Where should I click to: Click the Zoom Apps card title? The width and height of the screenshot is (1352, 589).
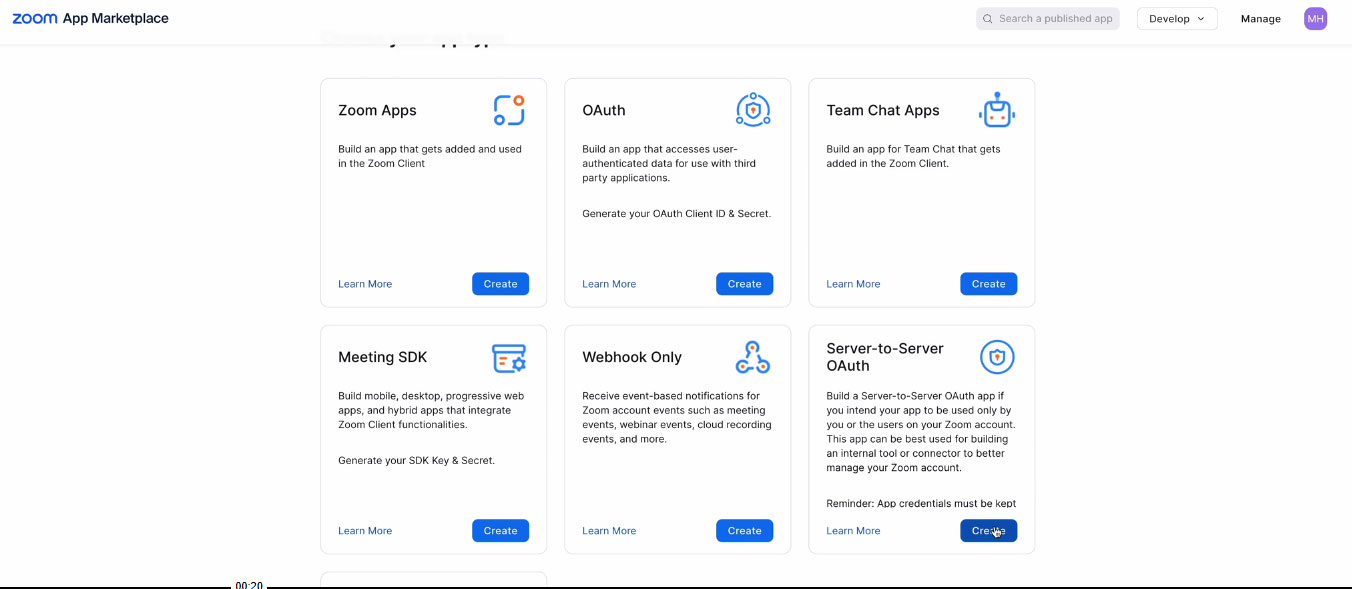[377, 111]
